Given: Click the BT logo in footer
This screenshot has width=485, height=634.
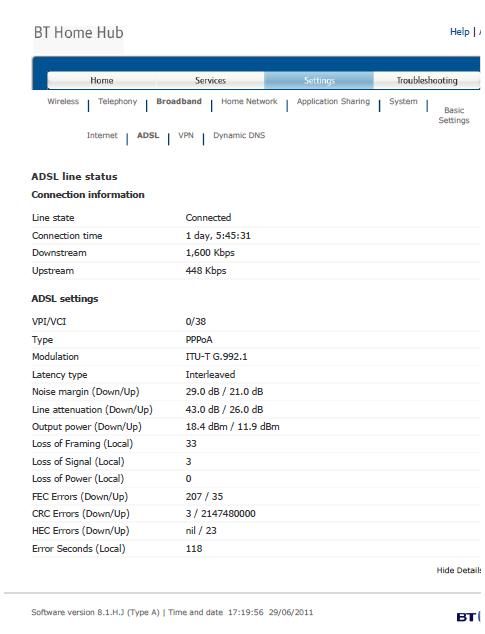Looking at the screenshot, I should click(x=467, y=617).
